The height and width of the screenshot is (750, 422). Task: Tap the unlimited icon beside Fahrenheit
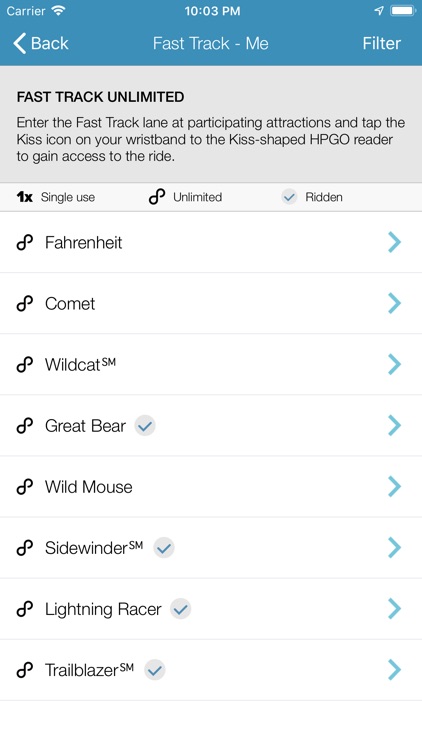(x=24, y=243)
